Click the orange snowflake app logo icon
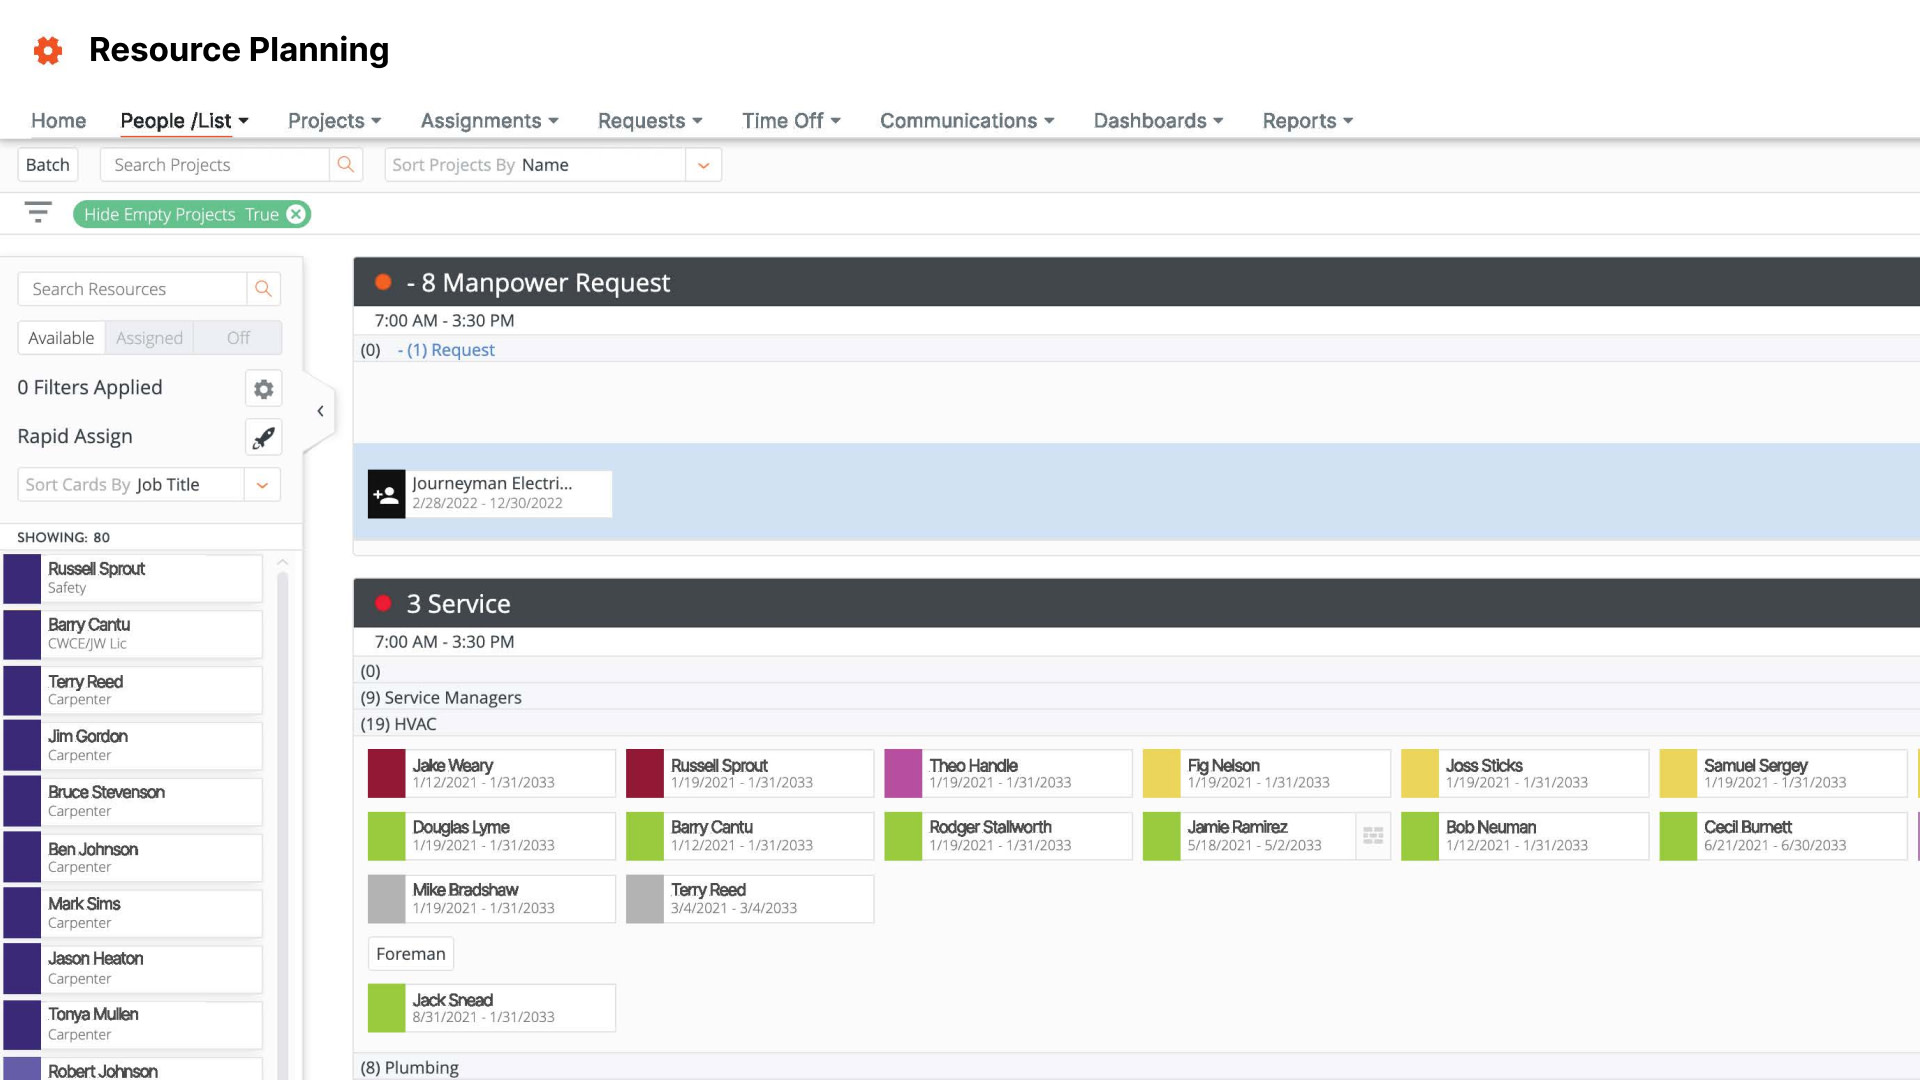1920x1080 pixels. pyautogui.click(x=47, y=49)
